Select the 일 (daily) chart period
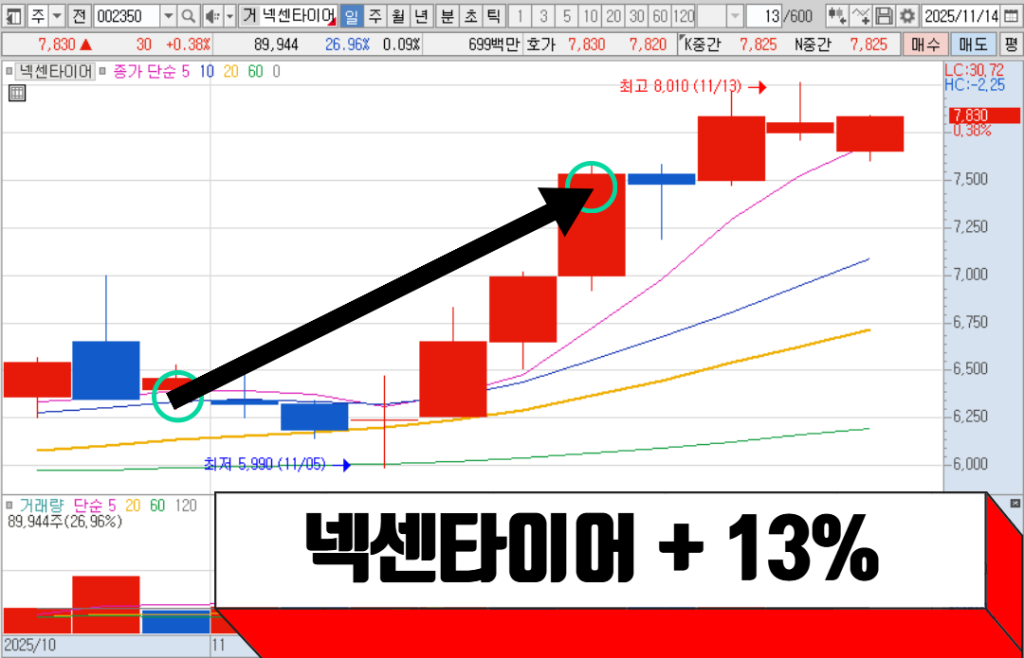Image resolution: width=1024 pixels, height=658 pixels. coord(351,17)
